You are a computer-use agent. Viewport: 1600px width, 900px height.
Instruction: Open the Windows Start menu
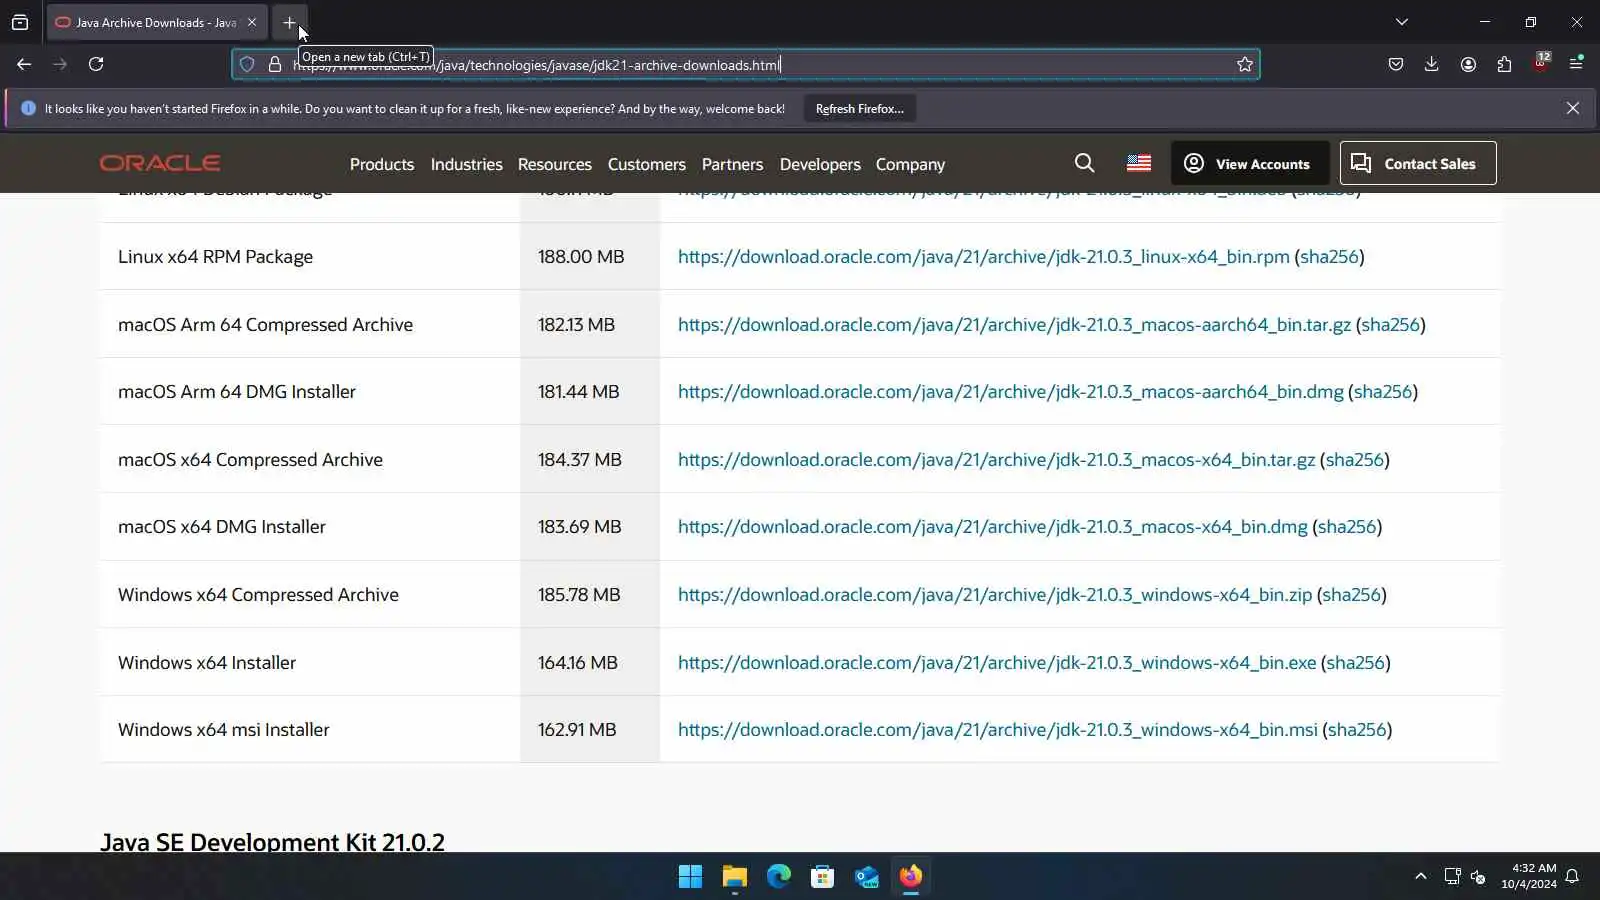click(690, 877)
